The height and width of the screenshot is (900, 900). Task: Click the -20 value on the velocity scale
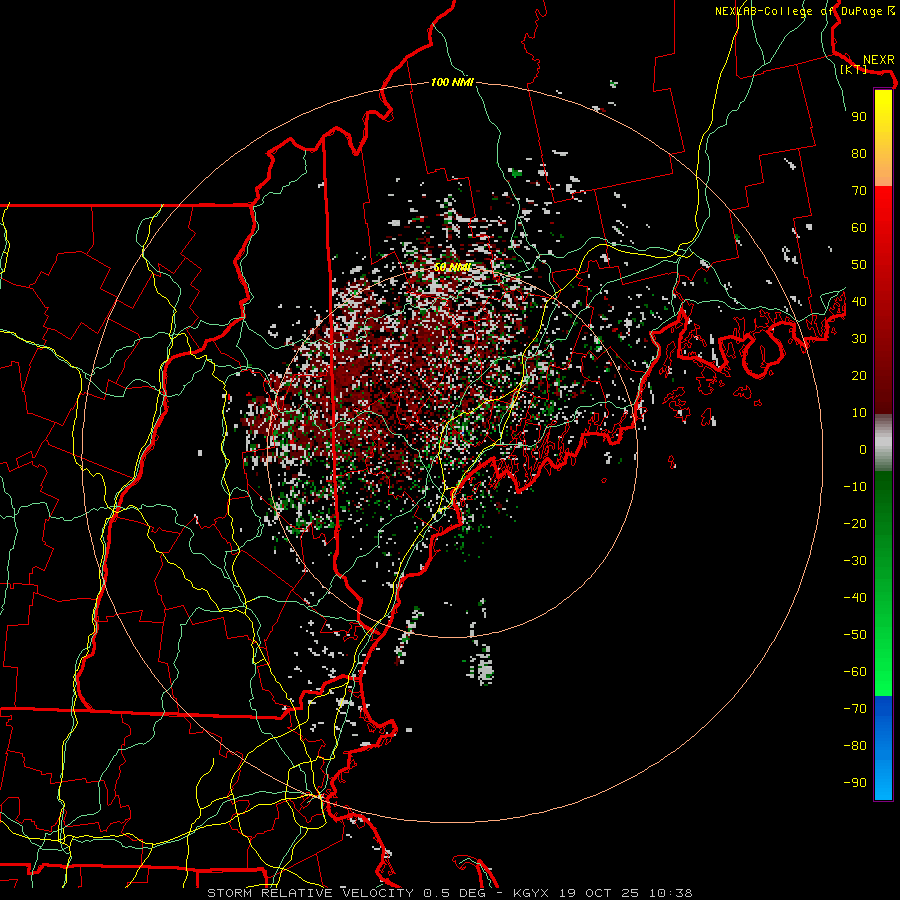click(855, 523)
